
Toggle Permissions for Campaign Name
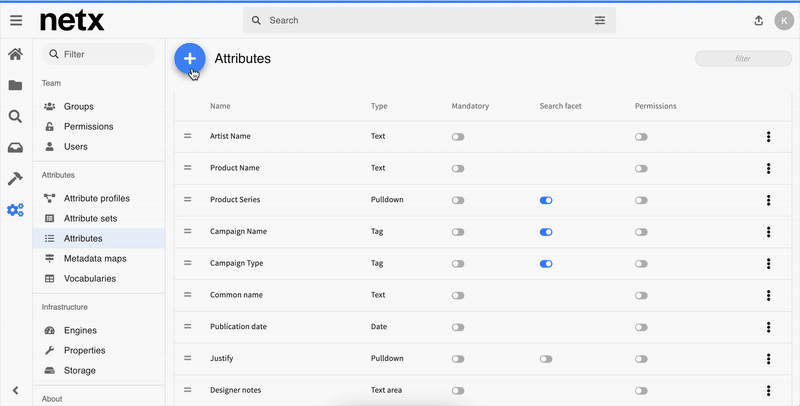pos(641,232)
